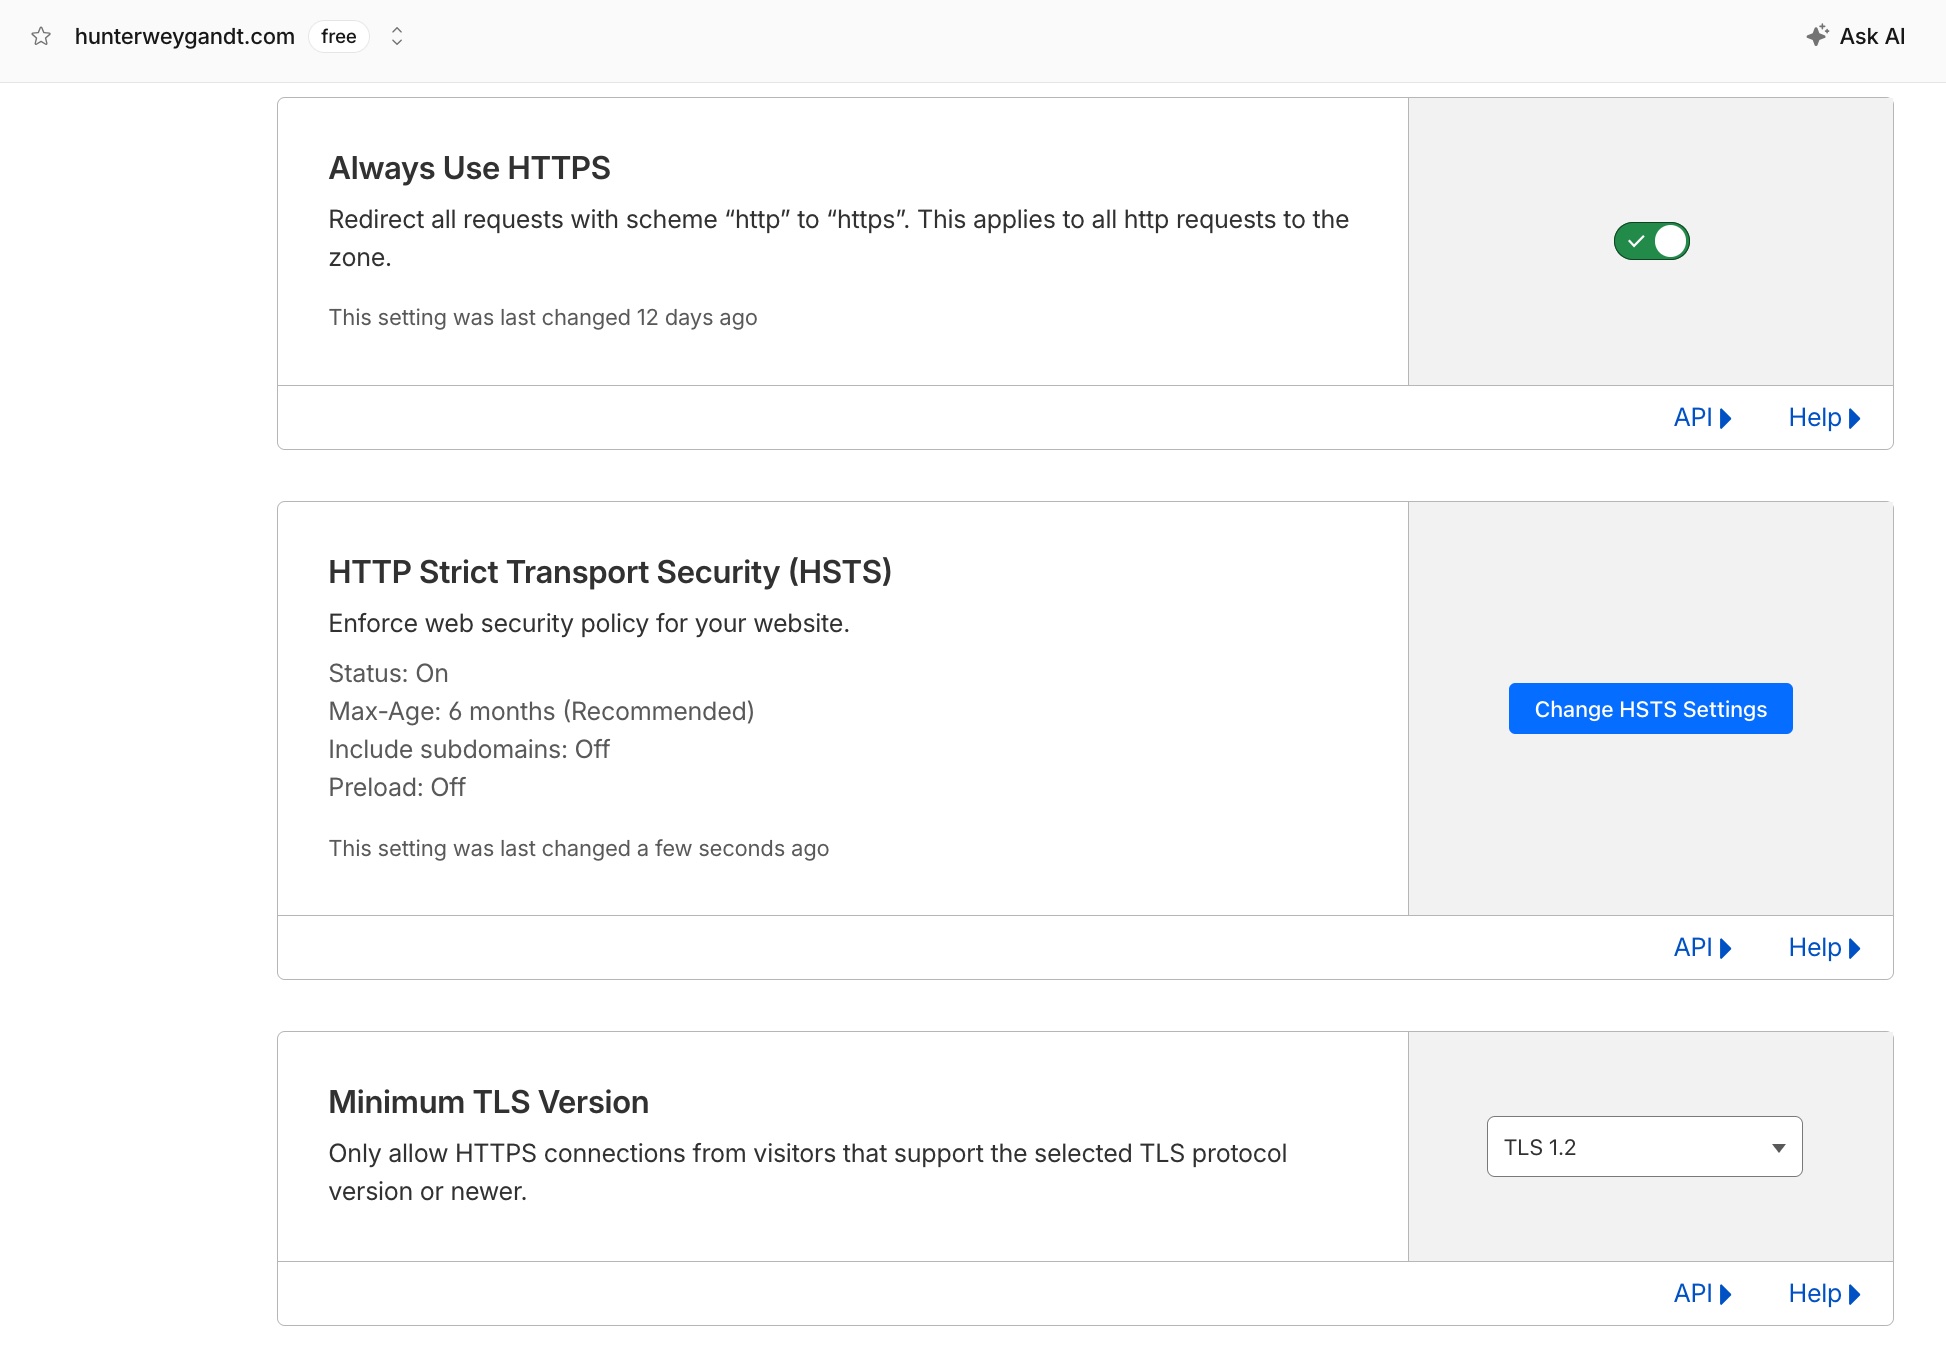
Task: Expand API section under HSTS card
Action: (x=1702, y=948)
